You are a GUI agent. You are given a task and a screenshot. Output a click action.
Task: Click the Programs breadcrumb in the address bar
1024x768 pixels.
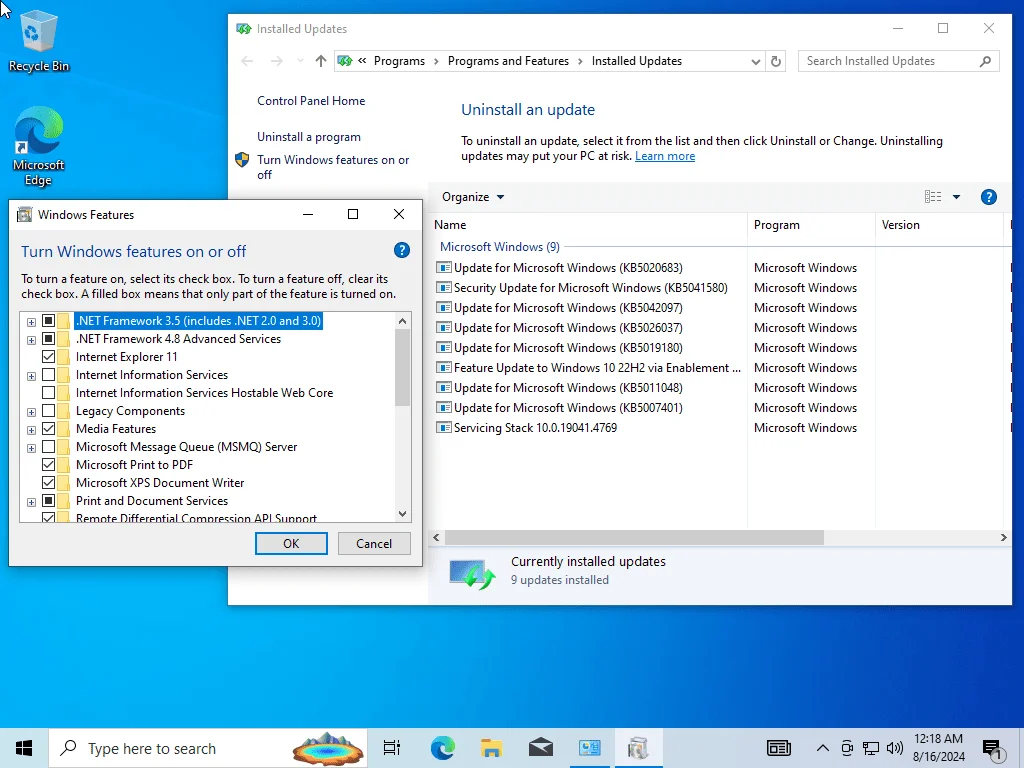pyautogui.click(x=399, y=61)
